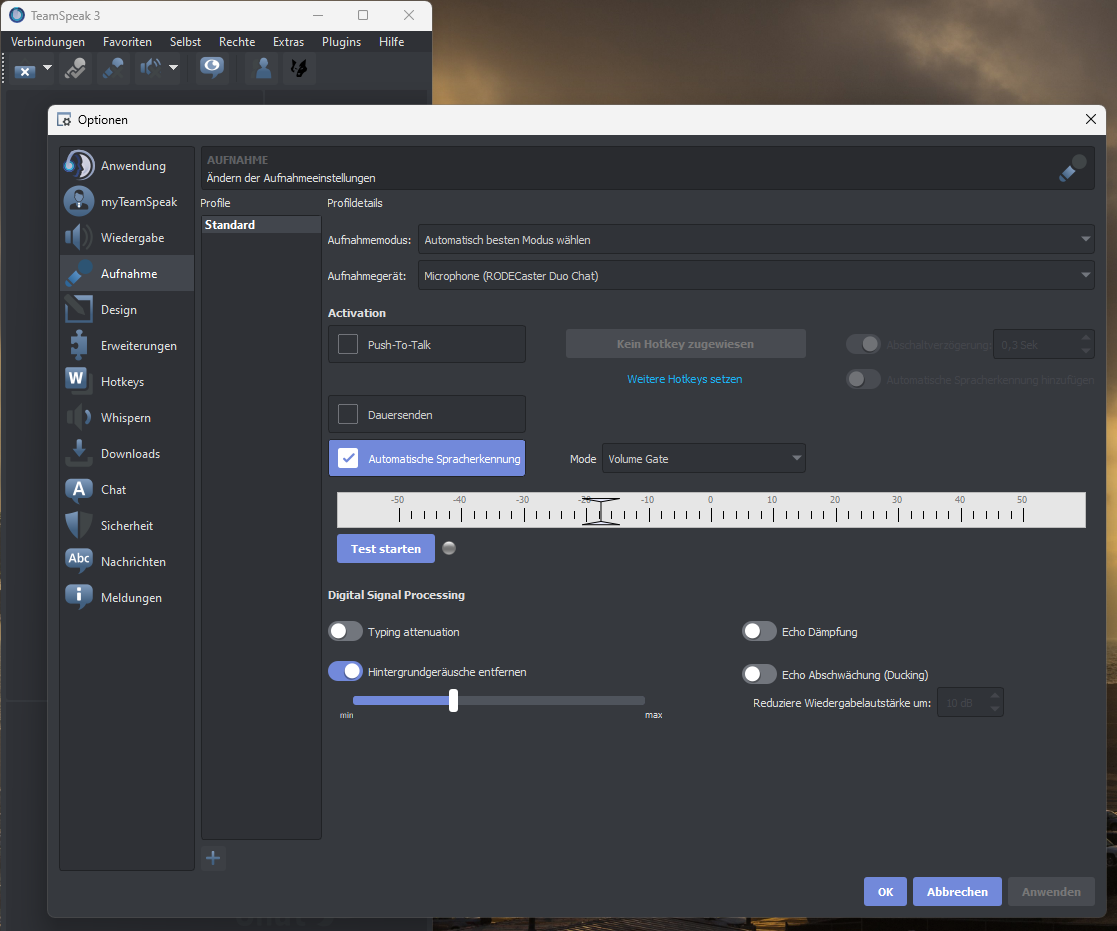This screenshot has width=1117, height=931.
Task: Enable the Echo Dämpfung toggle
Action: 759,632
